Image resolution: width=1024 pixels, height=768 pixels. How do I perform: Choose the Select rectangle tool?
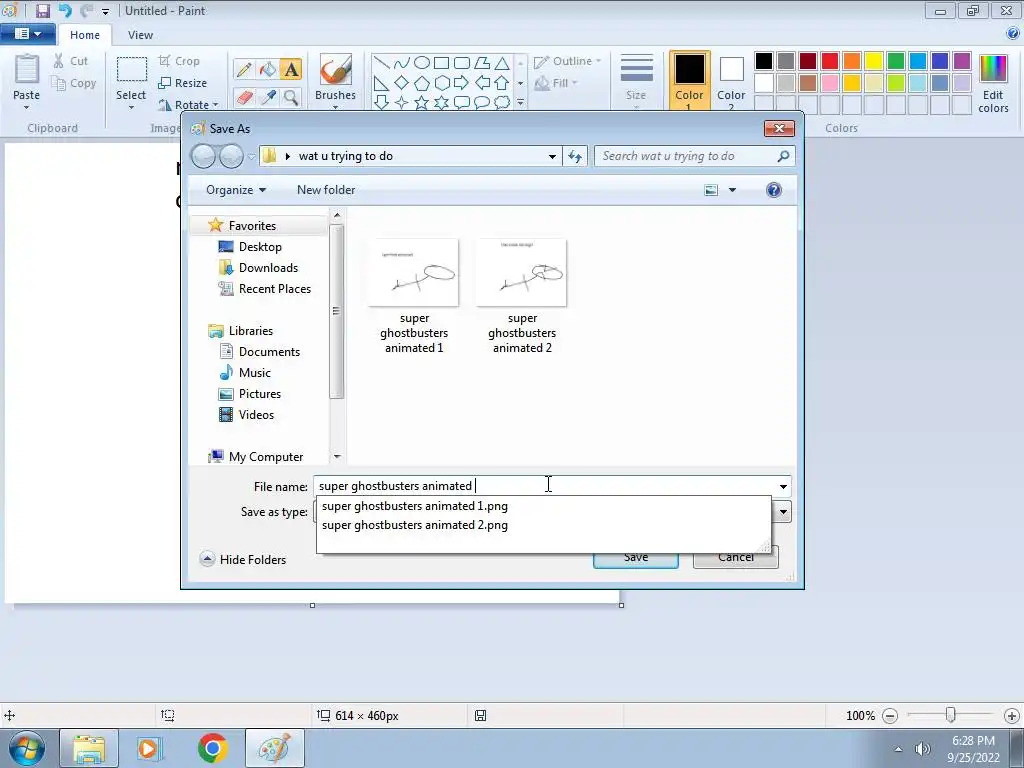pos(131,70)
